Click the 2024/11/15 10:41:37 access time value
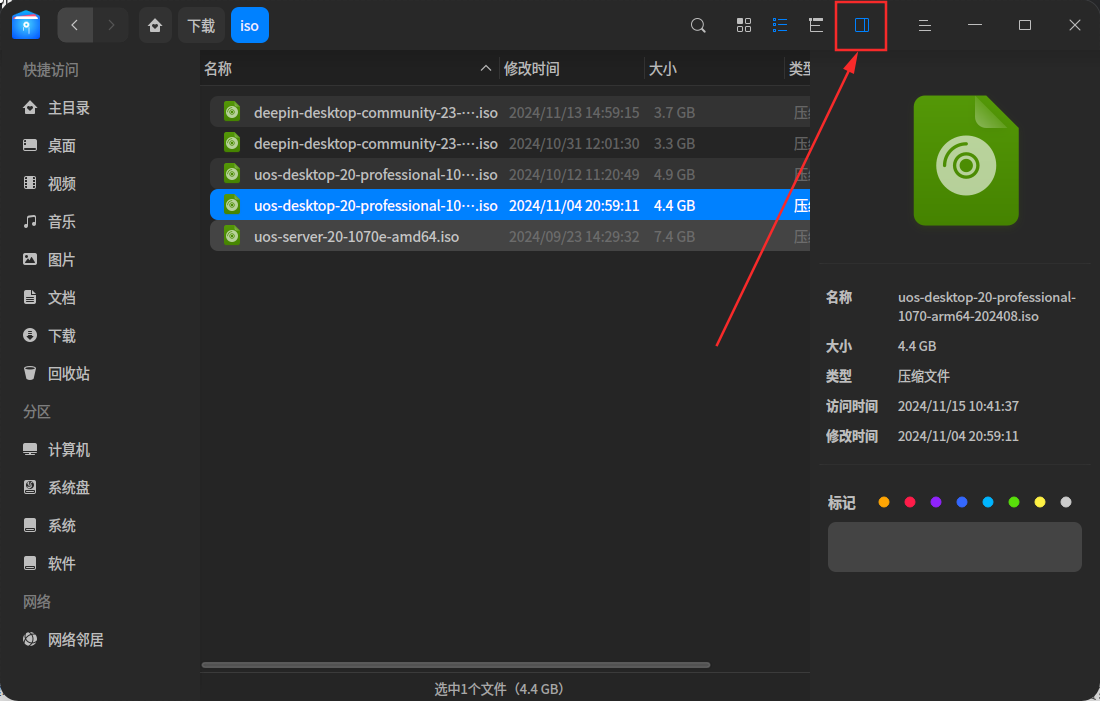The width and height of the screenshot is (1100, 701). coord(958,406)
